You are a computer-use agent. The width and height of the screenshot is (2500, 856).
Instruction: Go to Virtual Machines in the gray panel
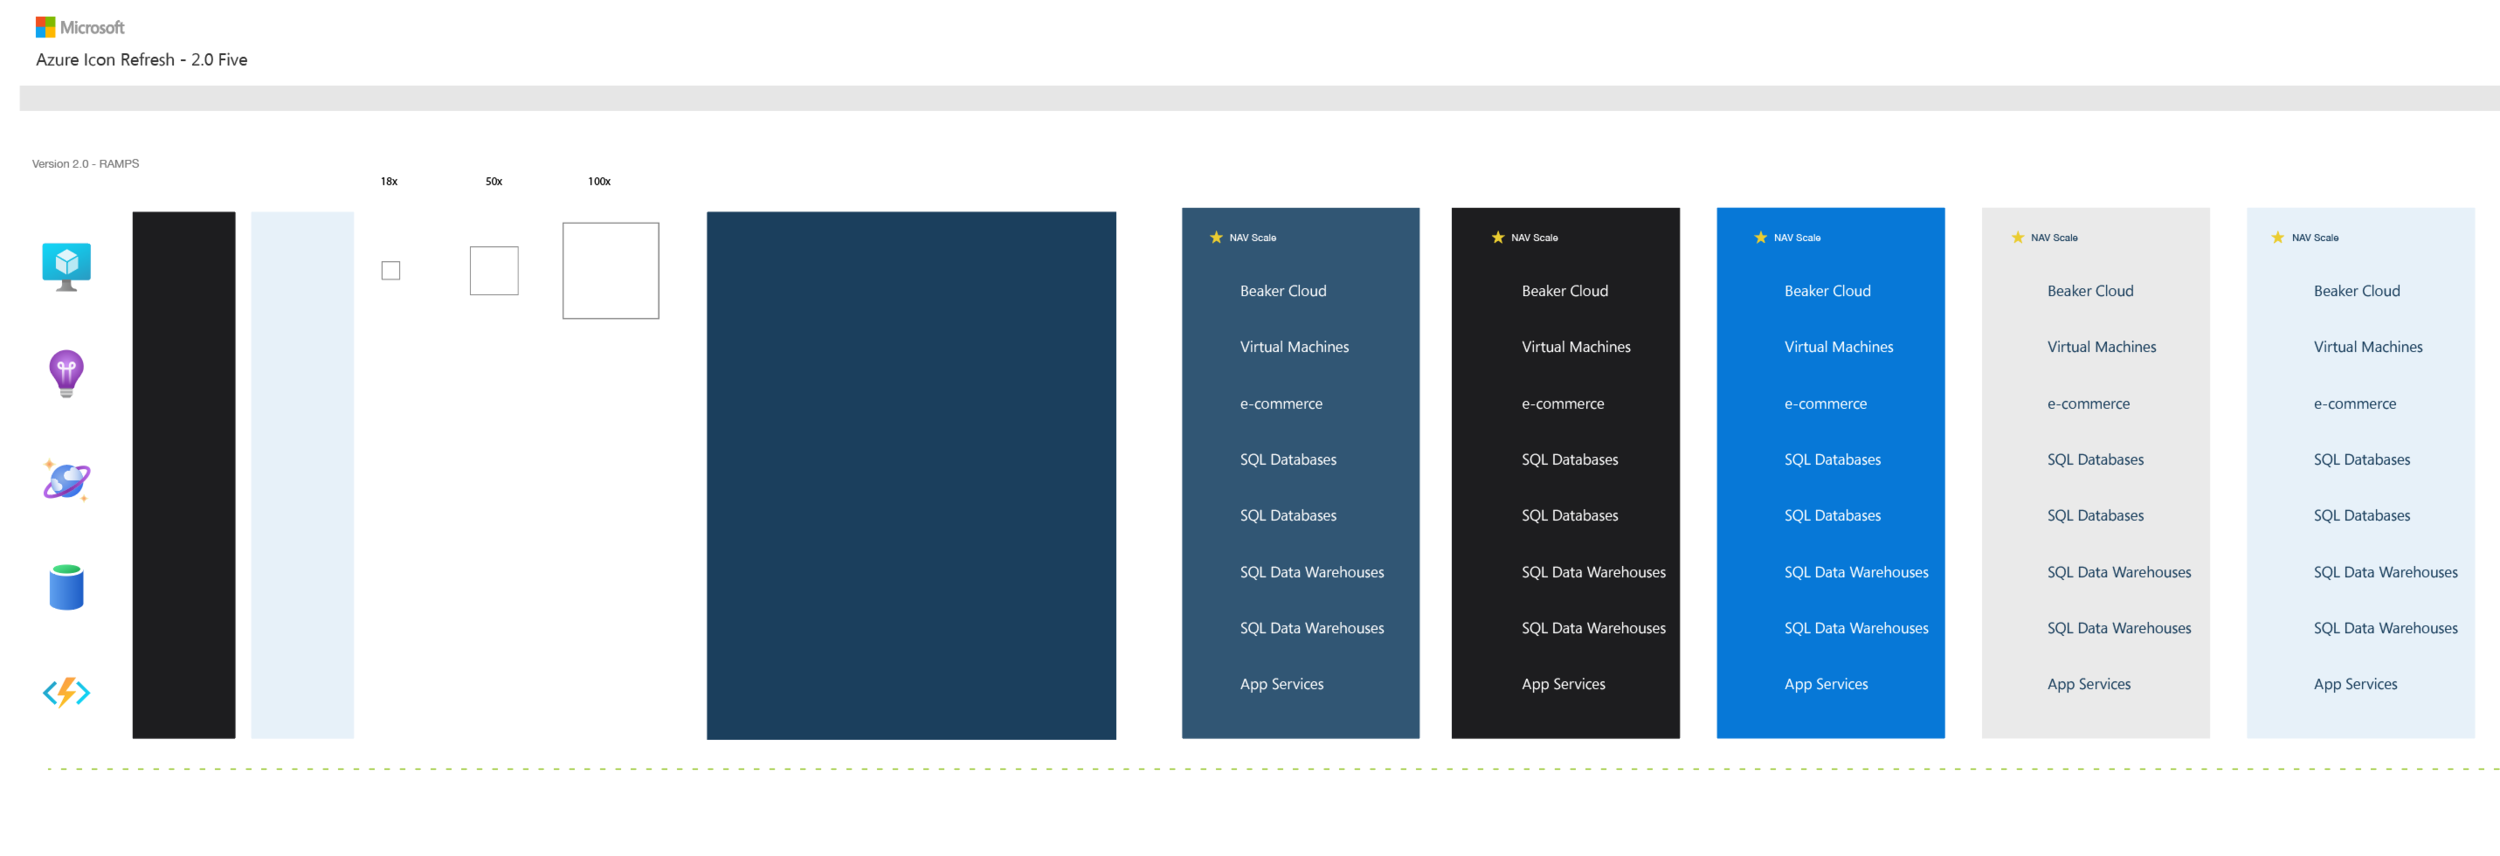(x=2102, y=347)
